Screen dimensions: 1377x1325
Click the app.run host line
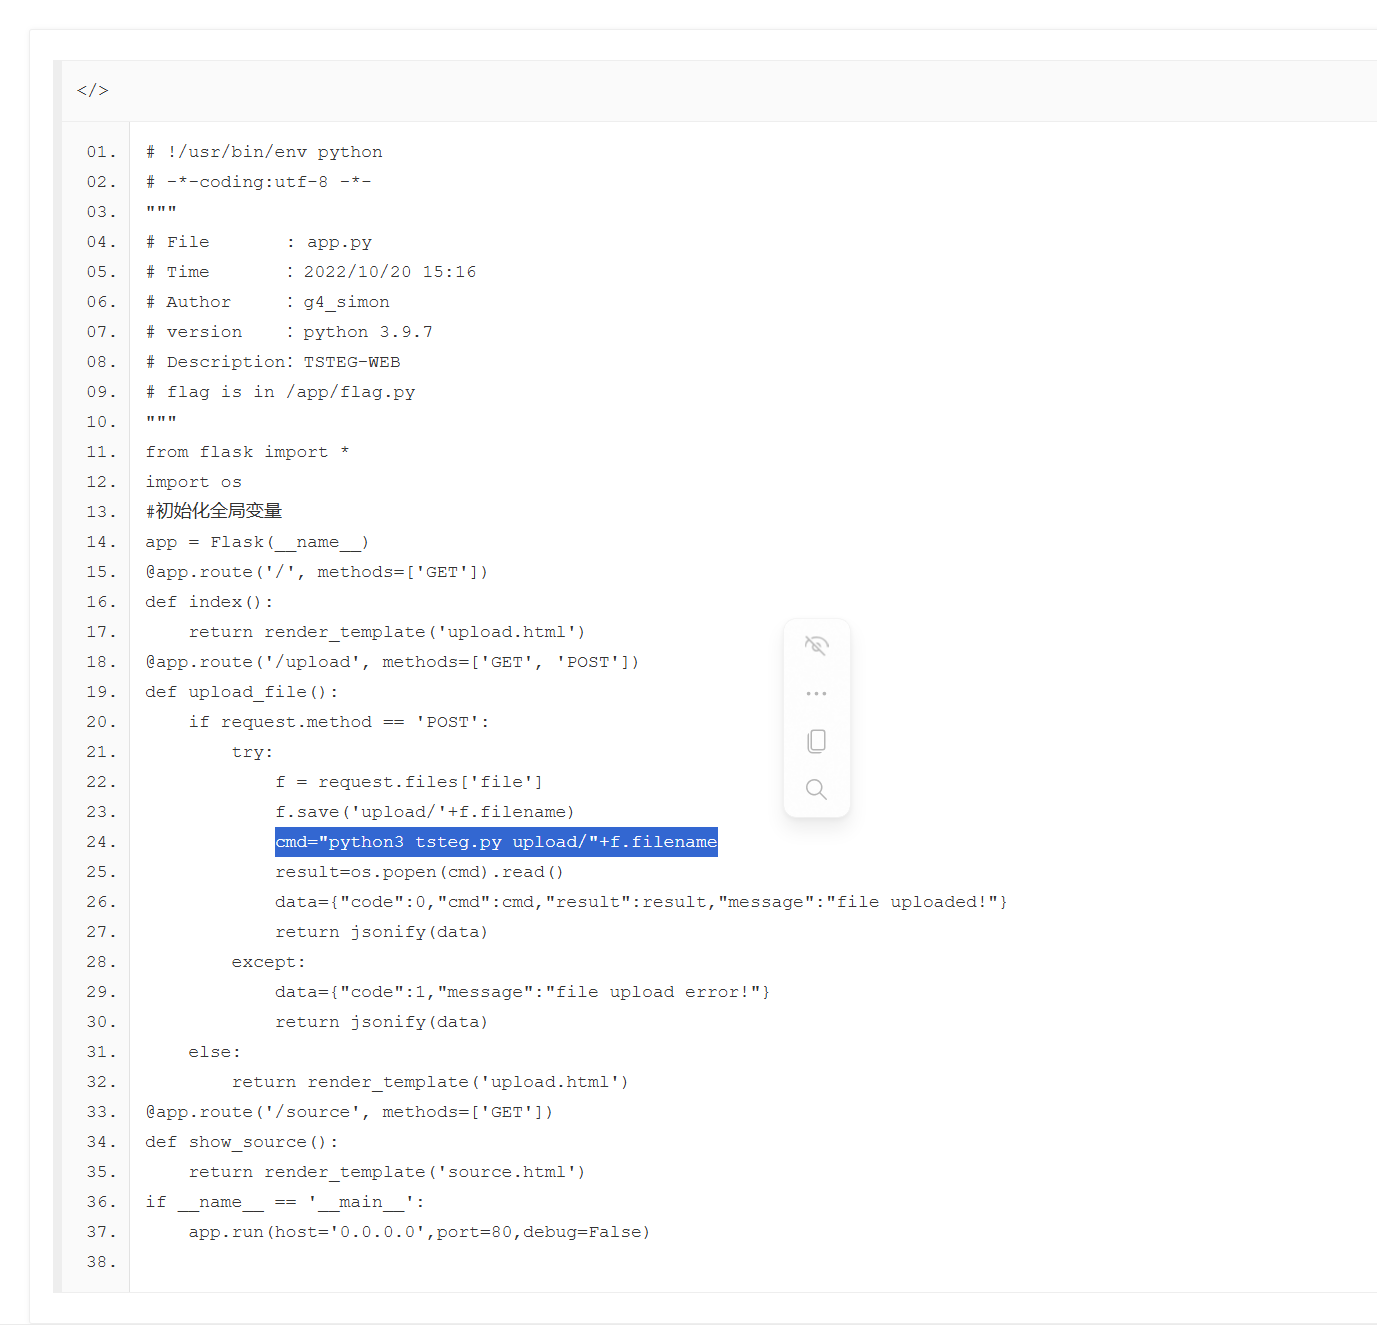point(419,1232)
